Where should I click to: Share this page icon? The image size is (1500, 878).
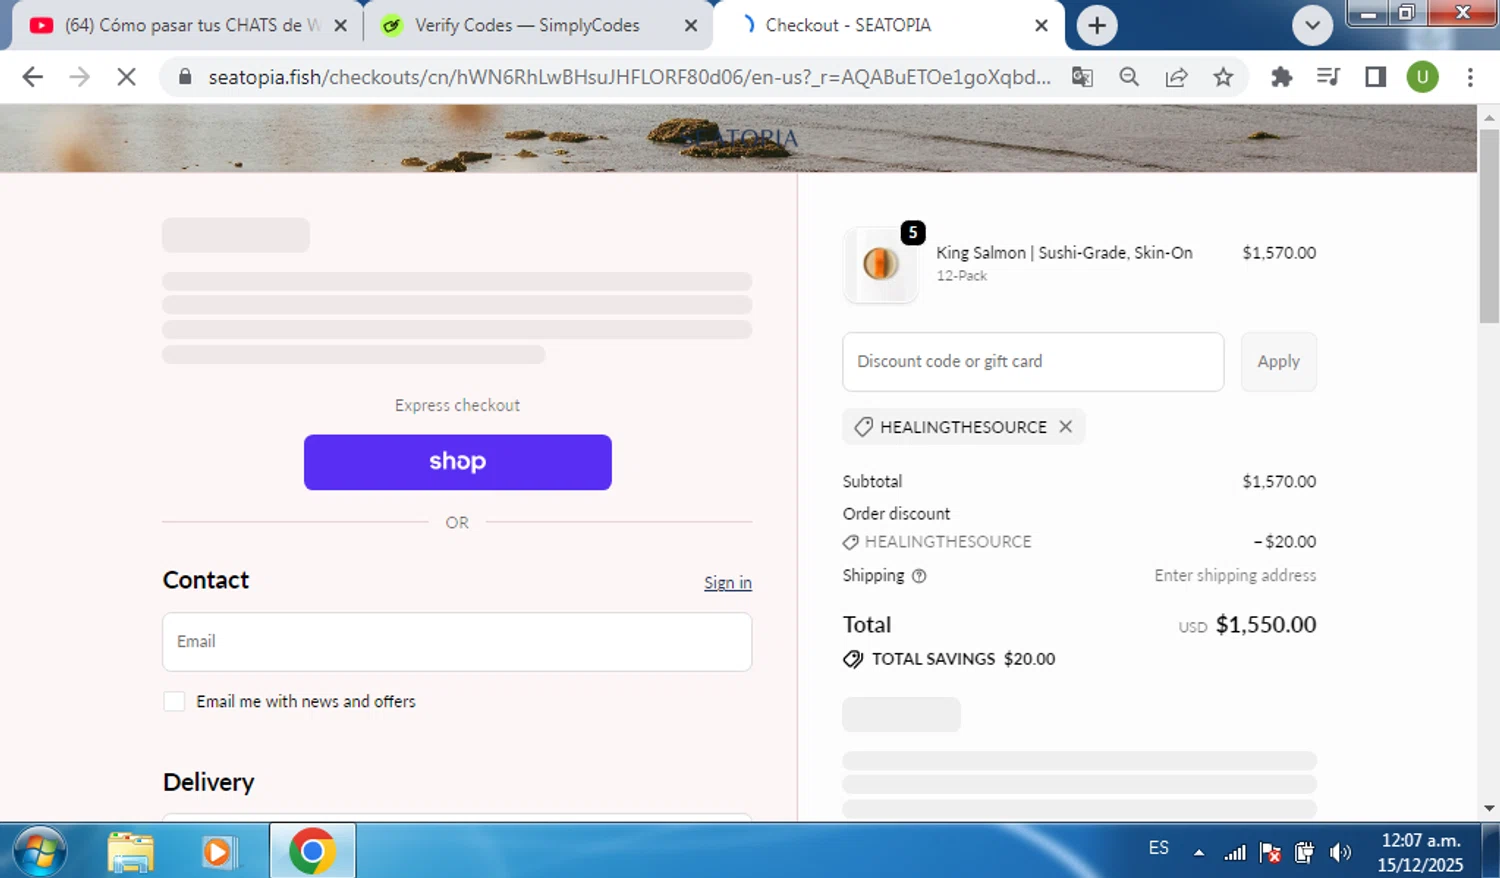[x=1176, y=77]
